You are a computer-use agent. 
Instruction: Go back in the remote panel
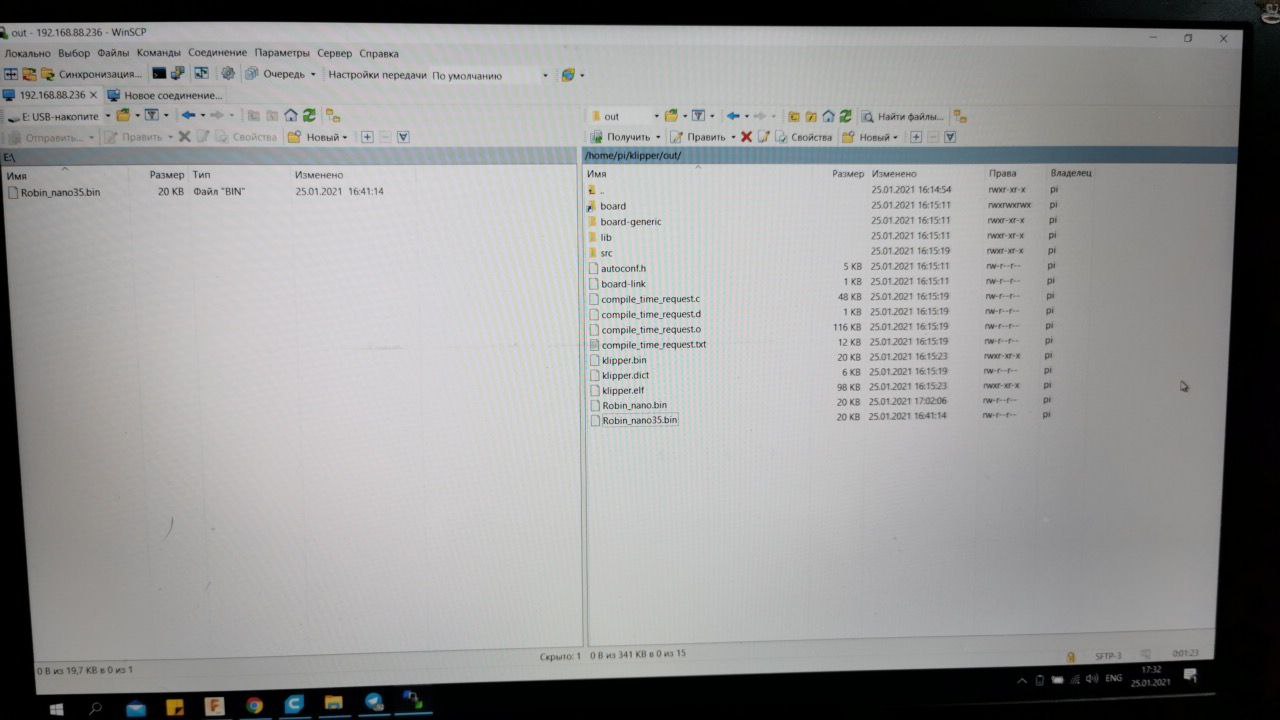tap(733, 116)
